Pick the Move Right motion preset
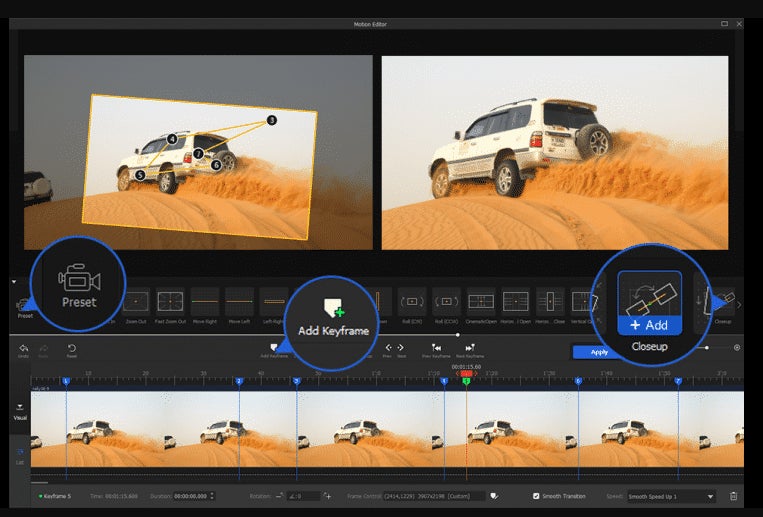Viewport: 763px width, 517px height. click(x=205, y=300)
